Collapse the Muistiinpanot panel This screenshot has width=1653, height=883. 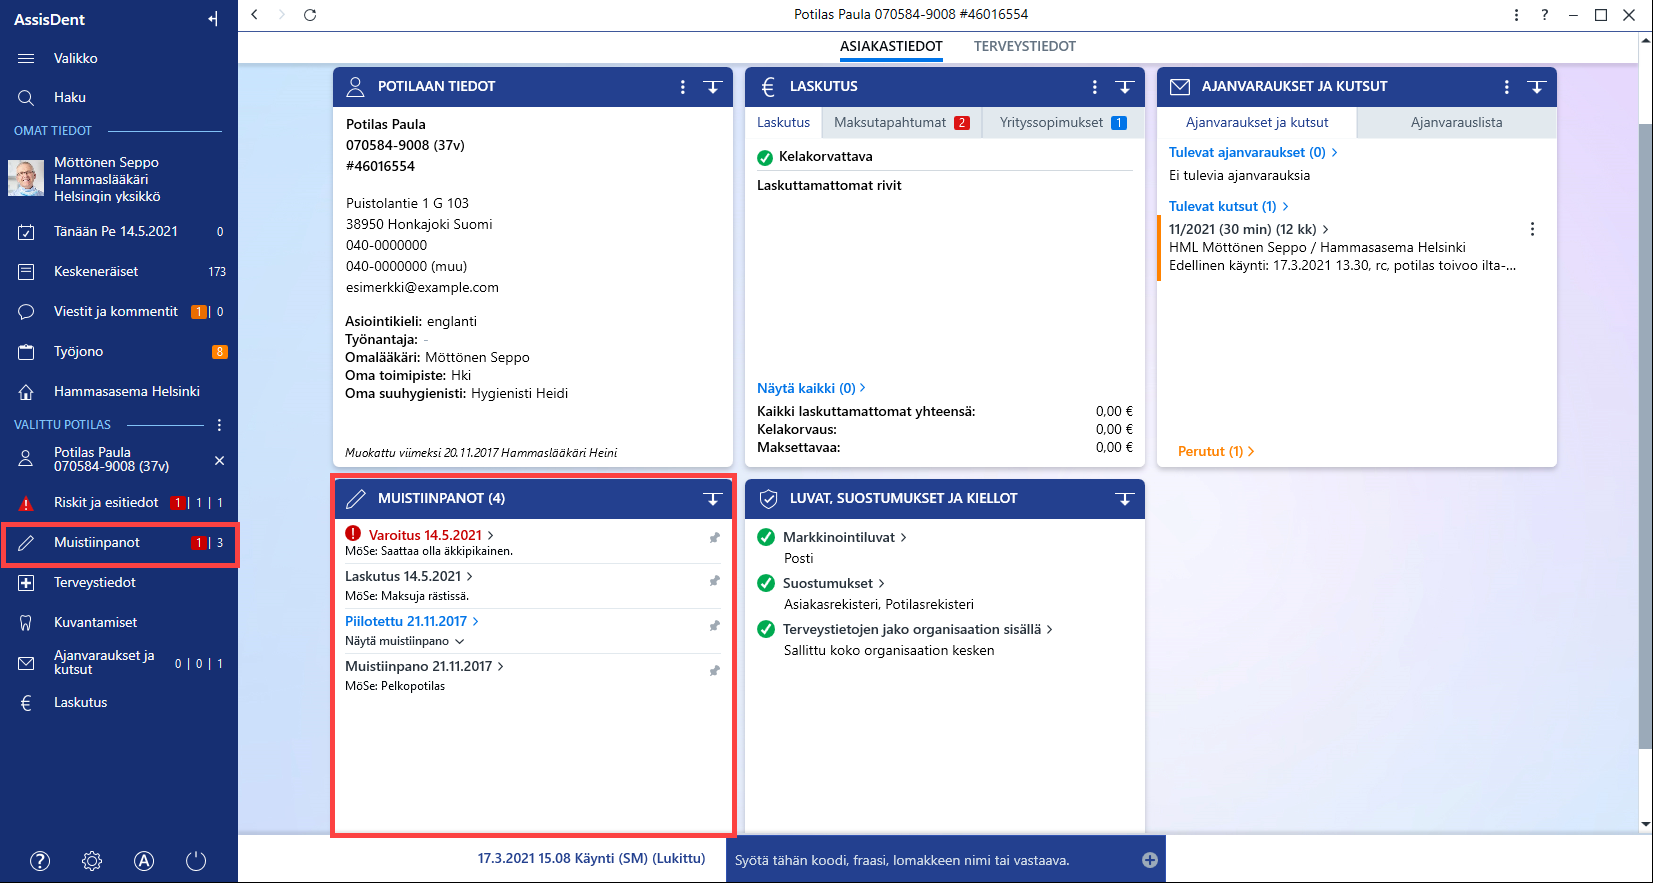click(x=712, y=498)
